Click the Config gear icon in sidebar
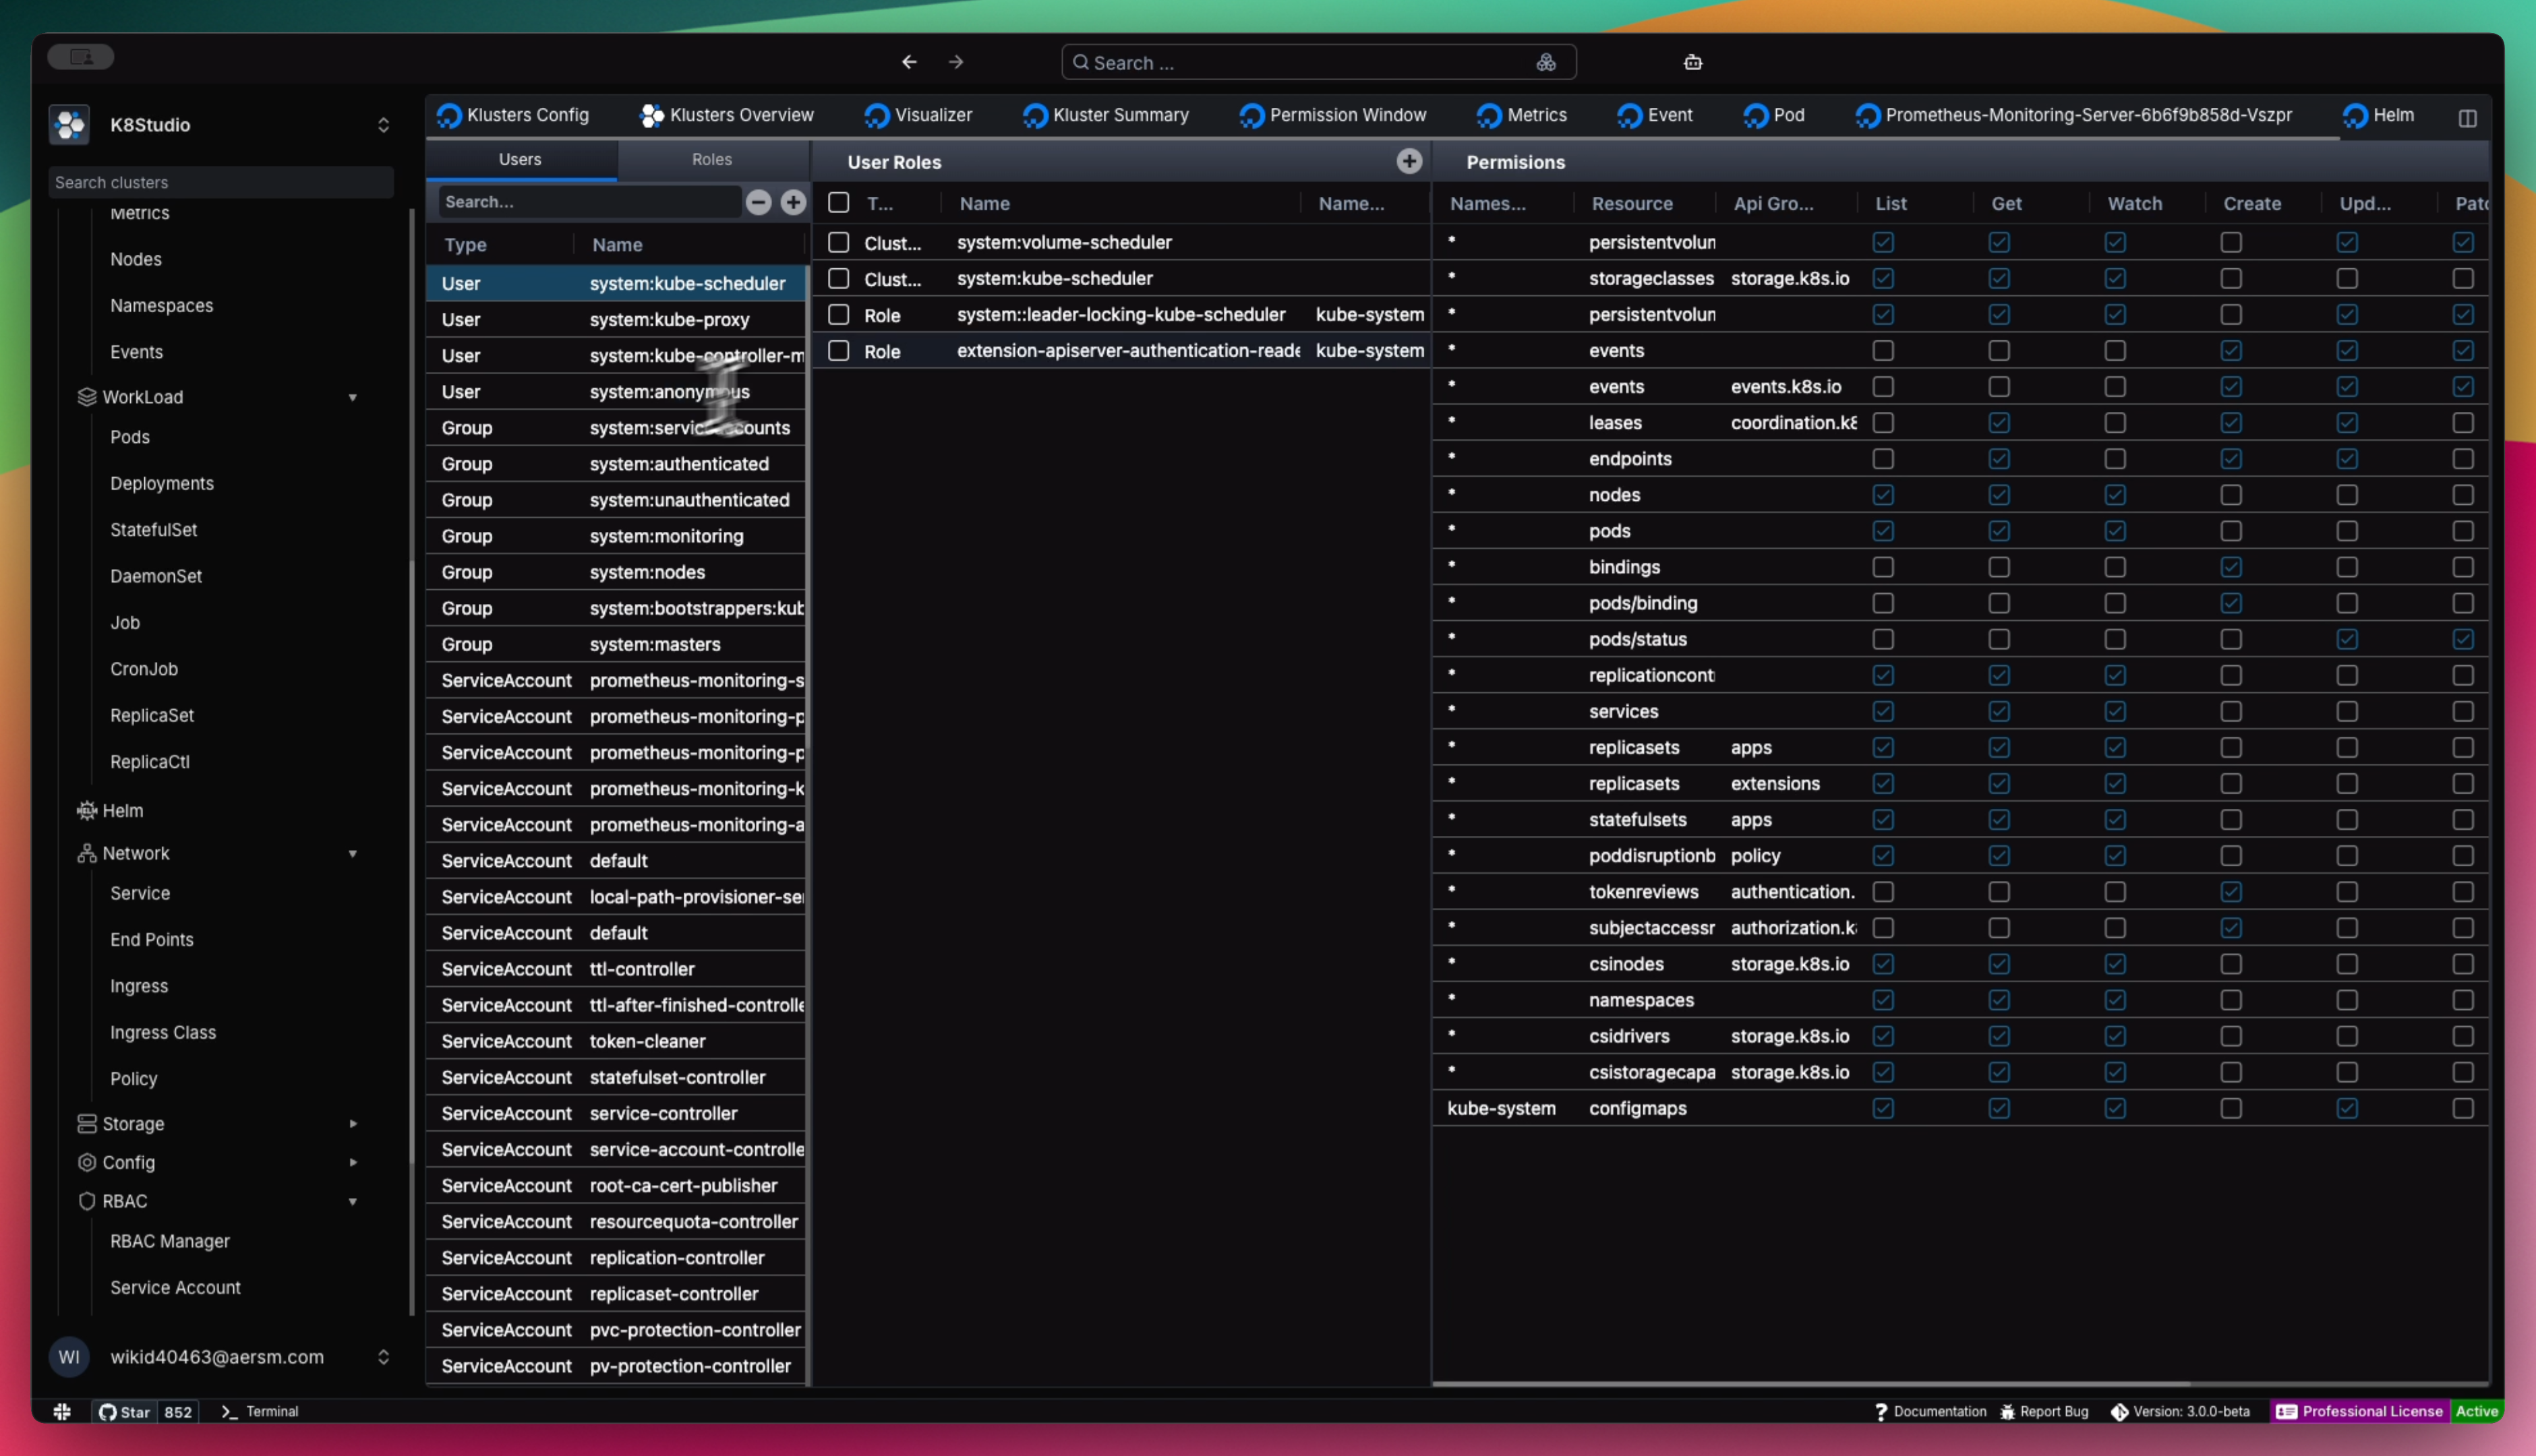2536x1456 pixels. coord(87,1162)
